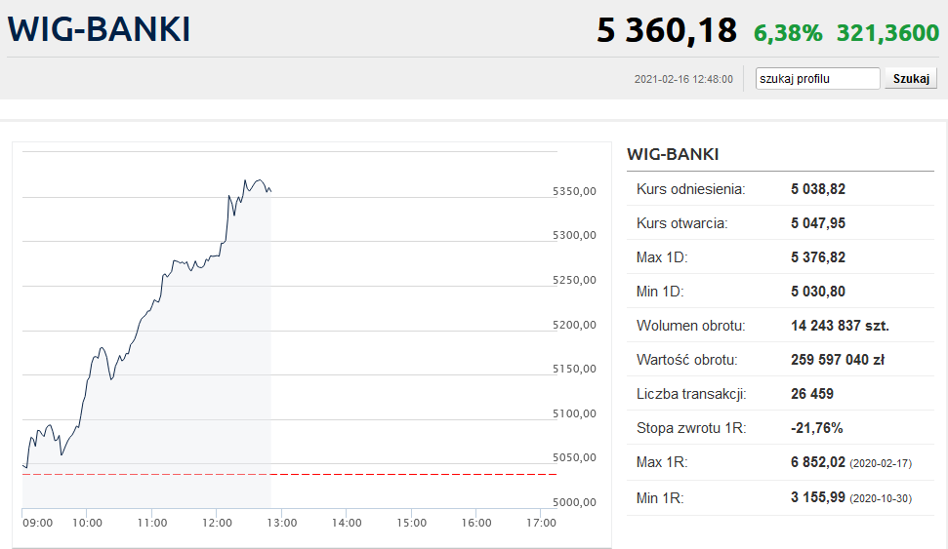Image resolution: width=948 pixels, height=549 pixels.
Task: Click the yearly maximum value 6 852,02
Action: click(x=818, y=463)
